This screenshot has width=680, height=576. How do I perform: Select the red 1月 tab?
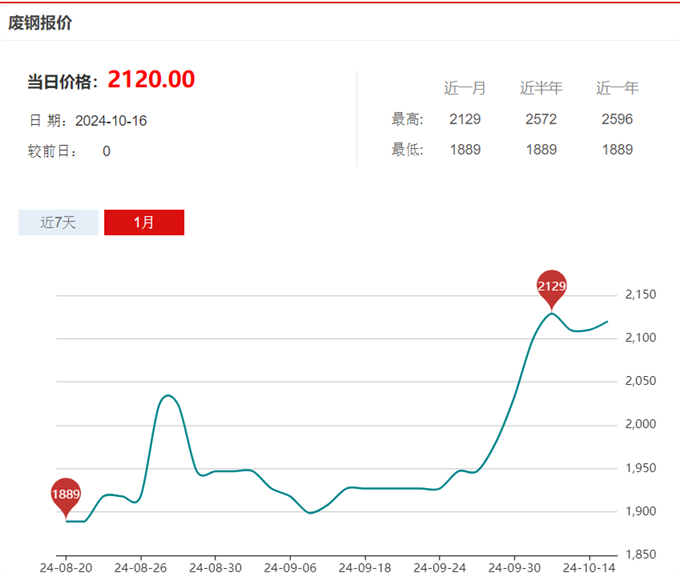pos(144,222)
